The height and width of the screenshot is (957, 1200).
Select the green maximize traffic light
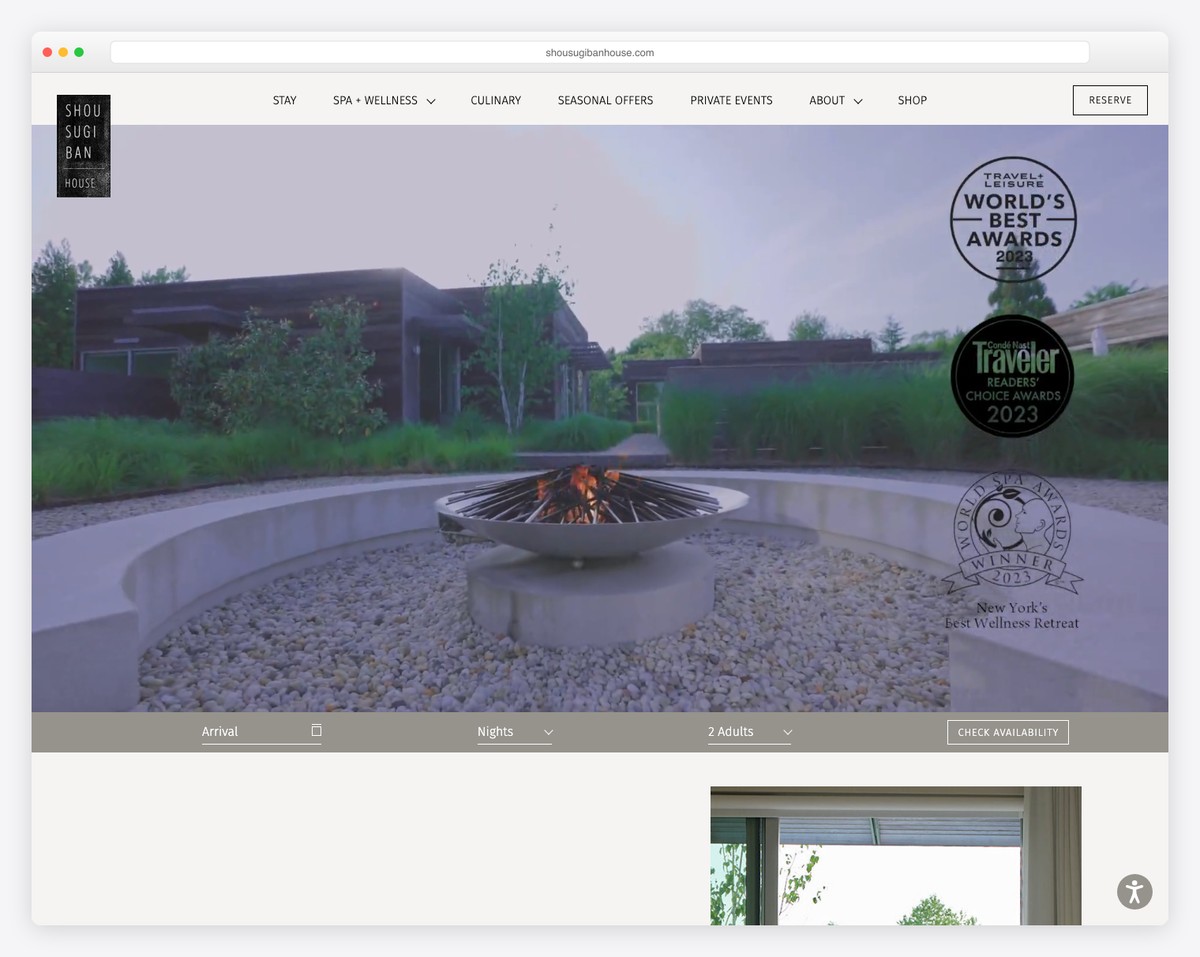[79, 51]
